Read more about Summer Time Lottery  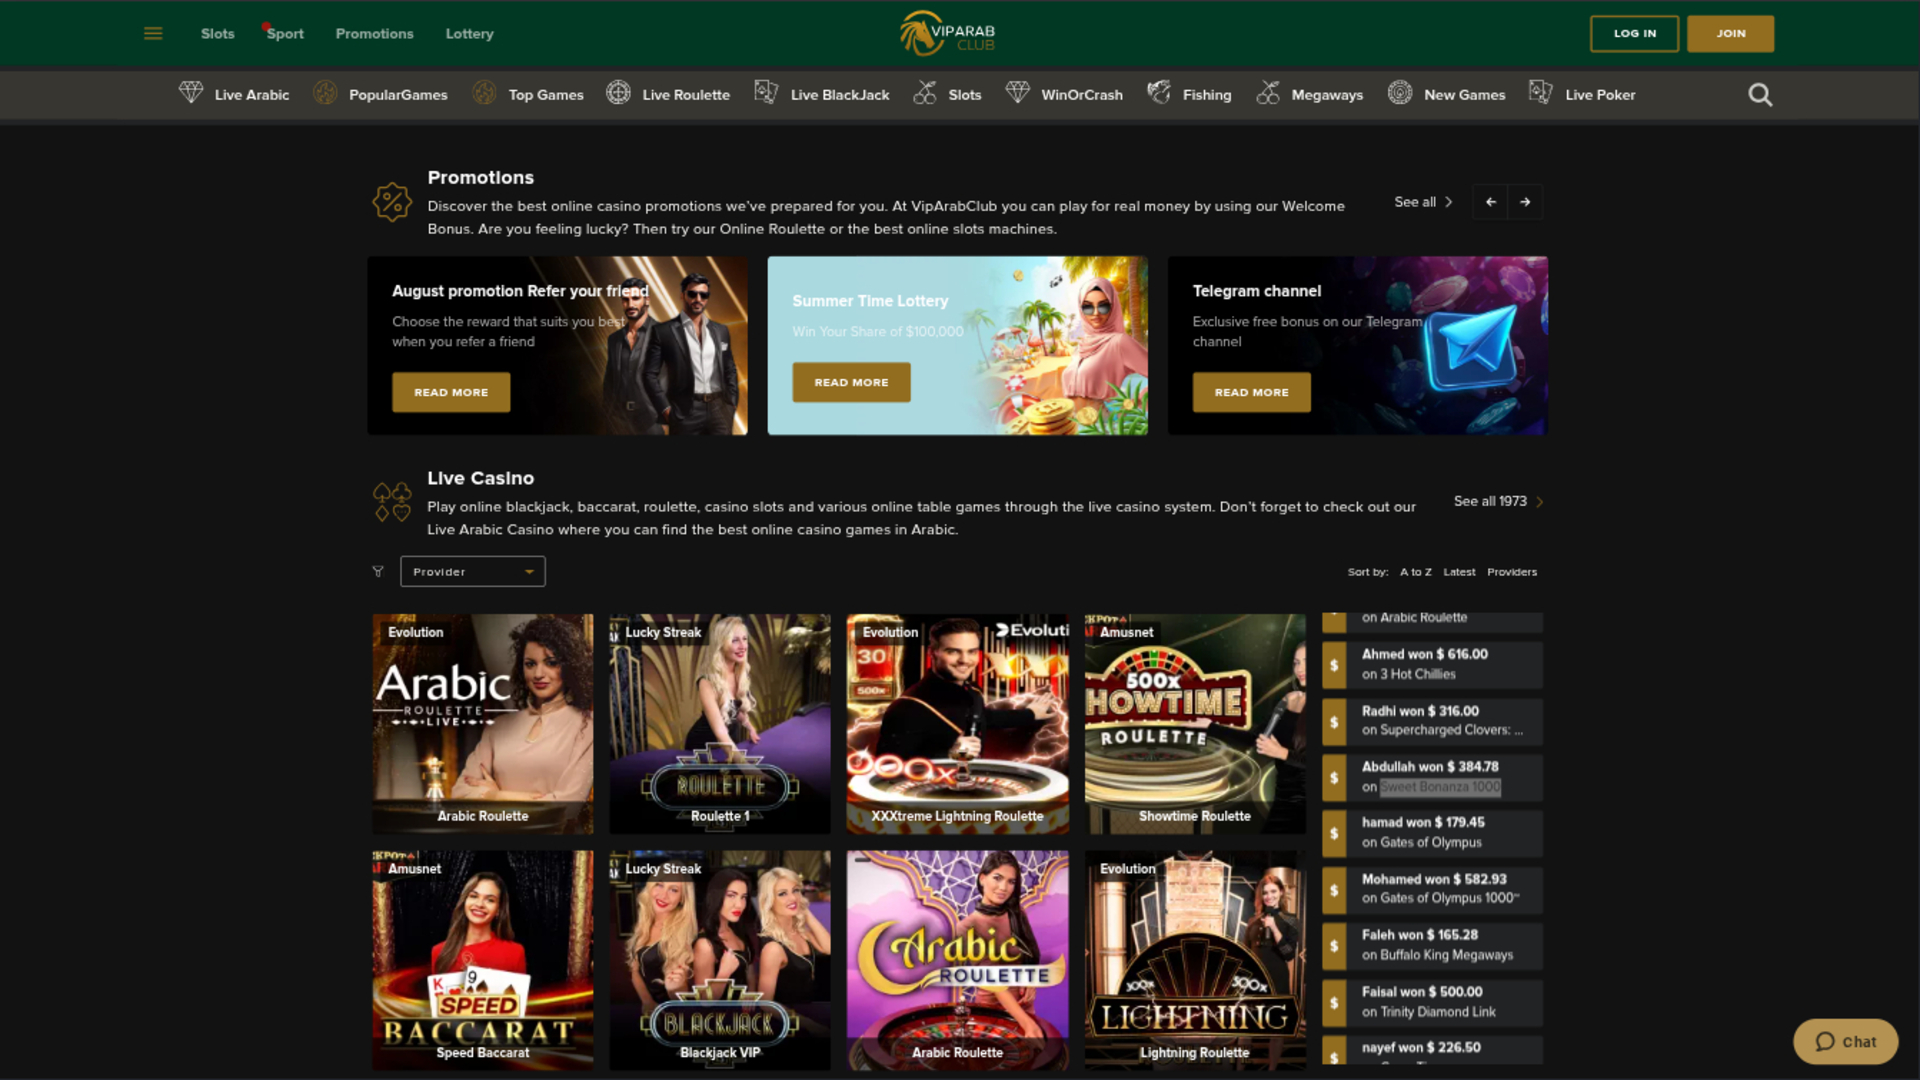pyautogui.click(x=851, y=382)
